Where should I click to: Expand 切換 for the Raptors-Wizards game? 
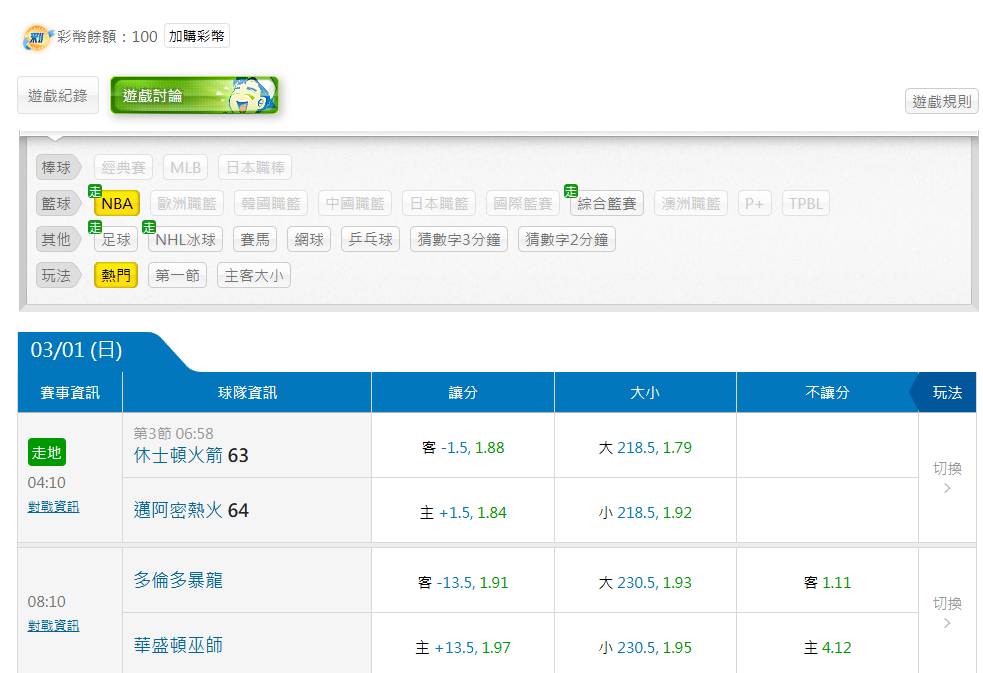click(947, 612)
